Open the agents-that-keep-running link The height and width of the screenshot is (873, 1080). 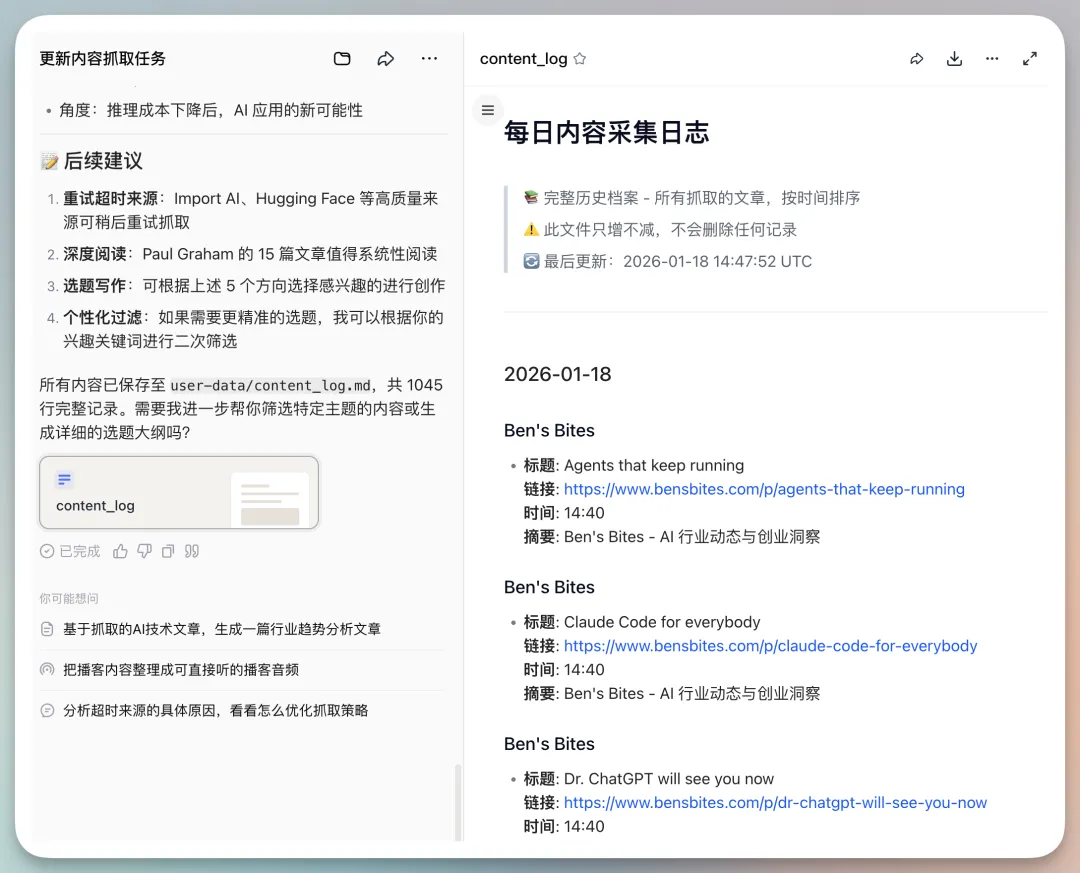(x=764, y=489)
